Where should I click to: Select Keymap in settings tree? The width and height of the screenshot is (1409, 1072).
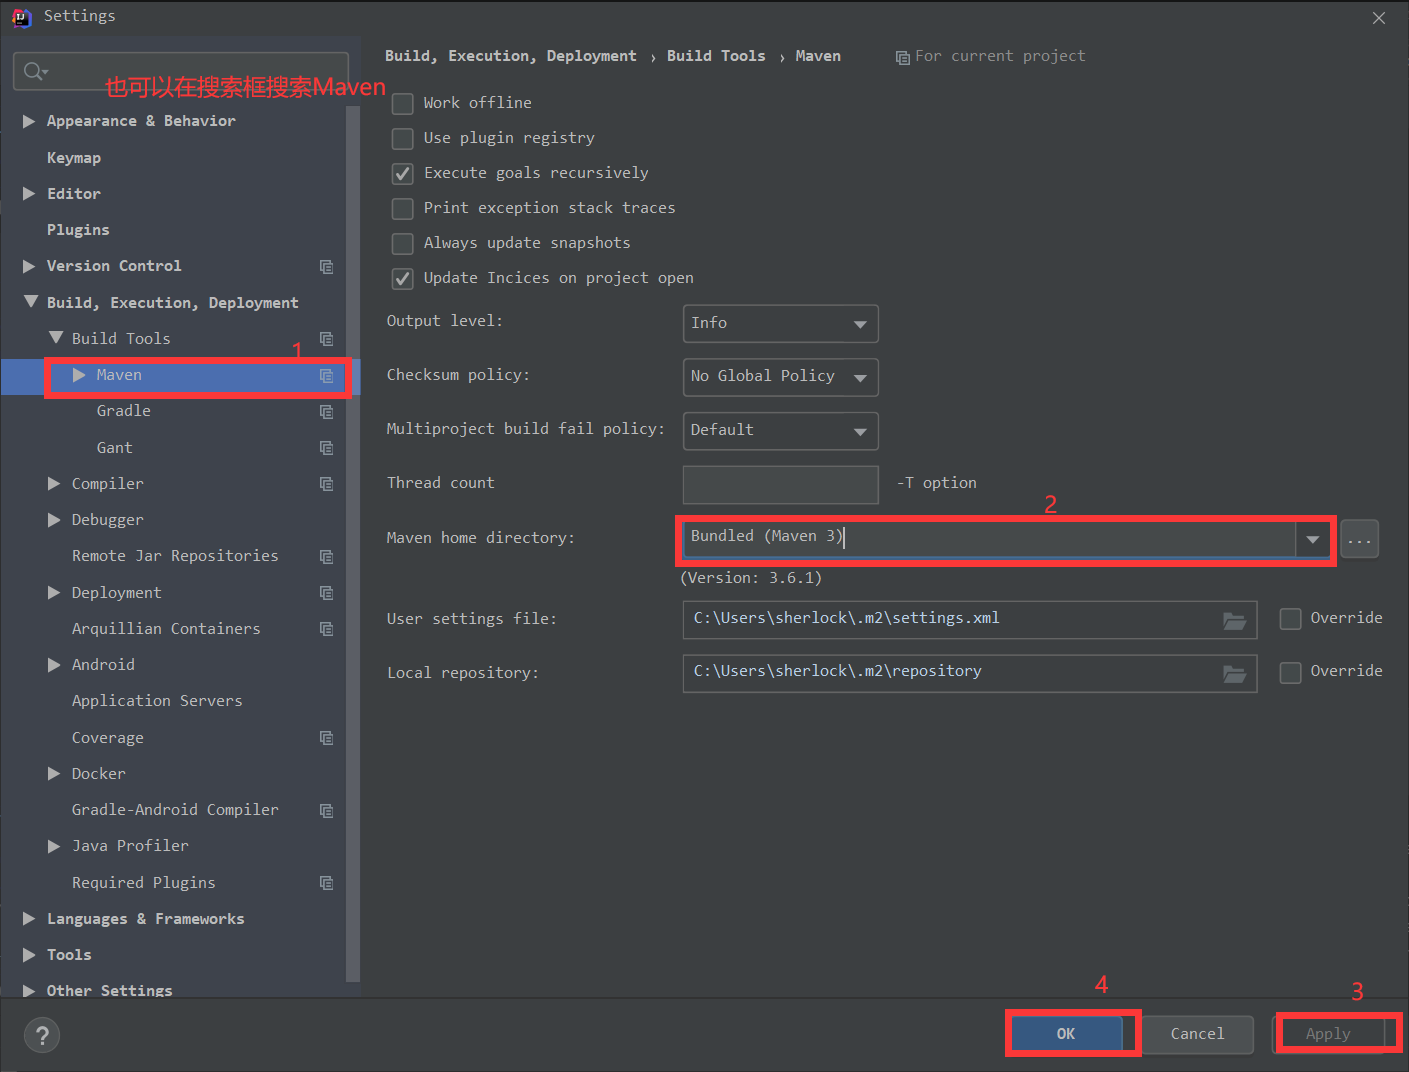click(x=74, y=158)
